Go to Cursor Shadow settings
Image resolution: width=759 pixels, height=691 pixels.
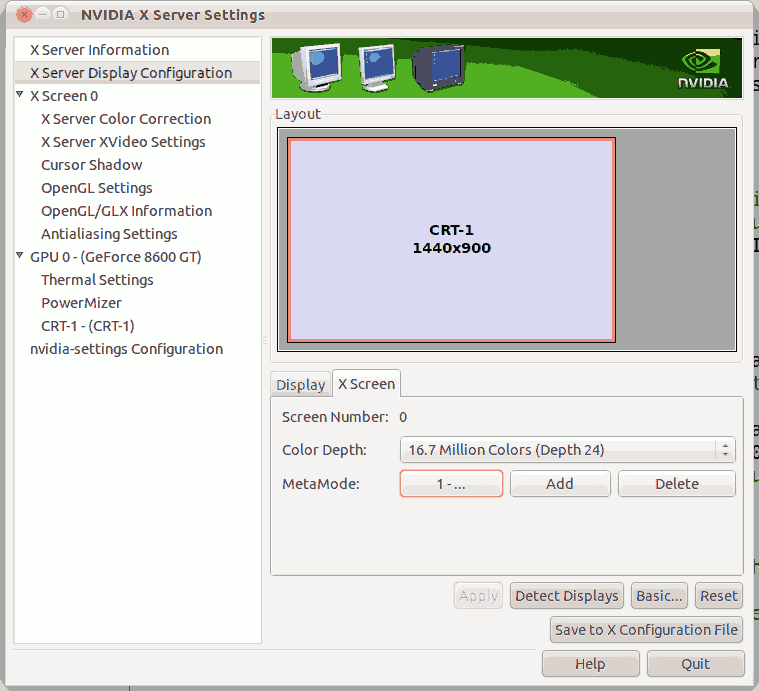[91, 165]
